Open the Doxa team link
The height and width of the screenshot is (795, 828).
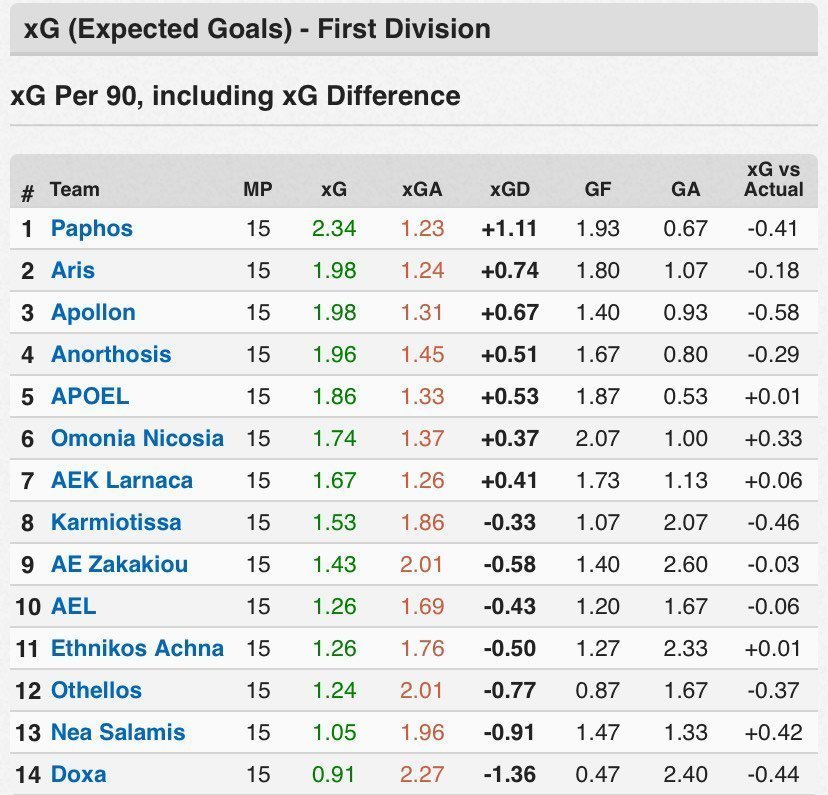(x=79, y=774)
